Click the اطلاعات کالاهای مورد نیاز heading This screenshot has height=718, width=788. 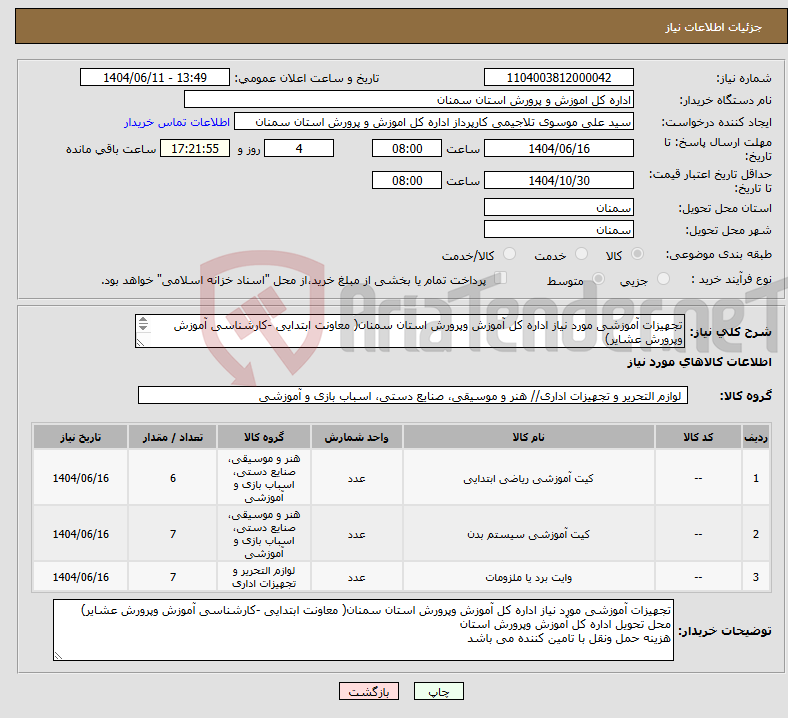699,362
